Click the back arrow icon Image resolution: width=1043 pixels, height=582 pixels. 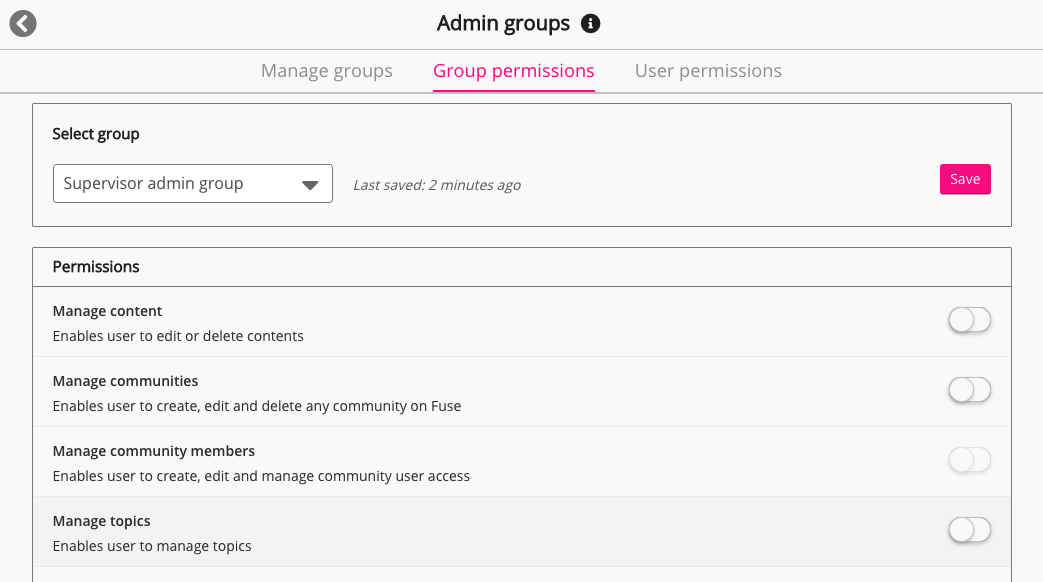(23, 24)
